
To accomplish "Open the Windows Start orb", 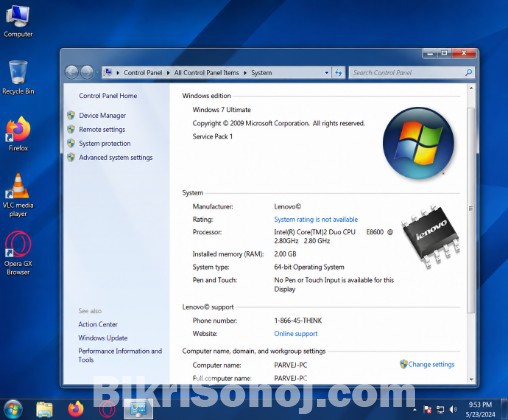I will 13,409.
